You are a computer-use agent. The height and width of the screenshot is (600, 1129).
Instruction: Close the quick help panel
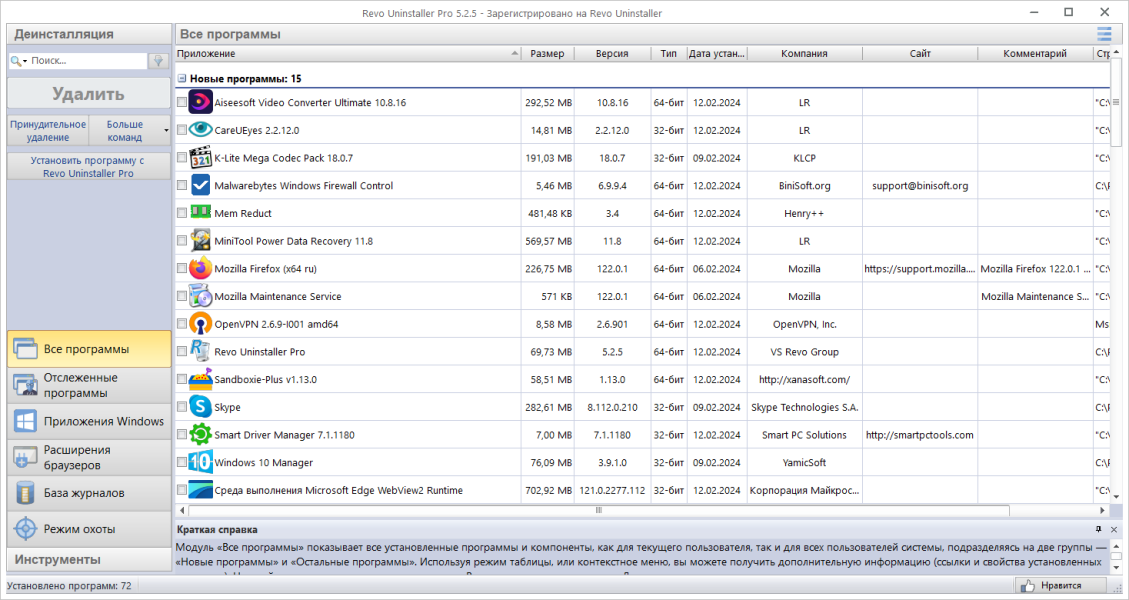coord(1114,529)
